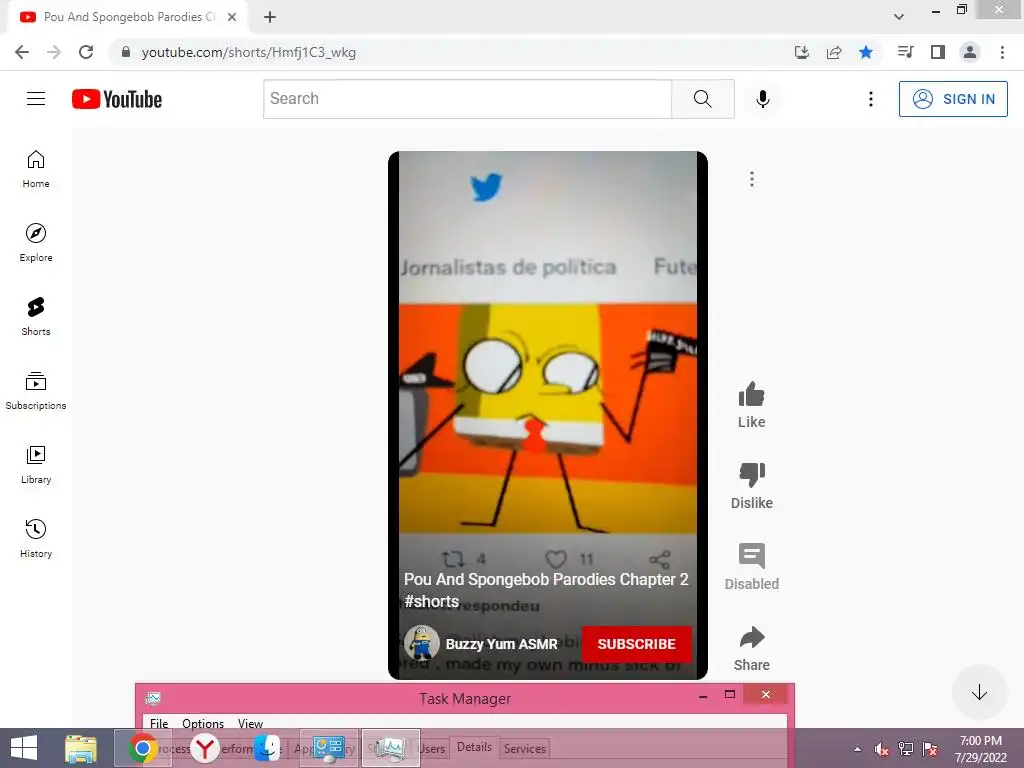Viewport: 1024px width, 768px height.
Task: Click the Buzzy Yum ASMR channel avatar
Action: pos(421,643)
